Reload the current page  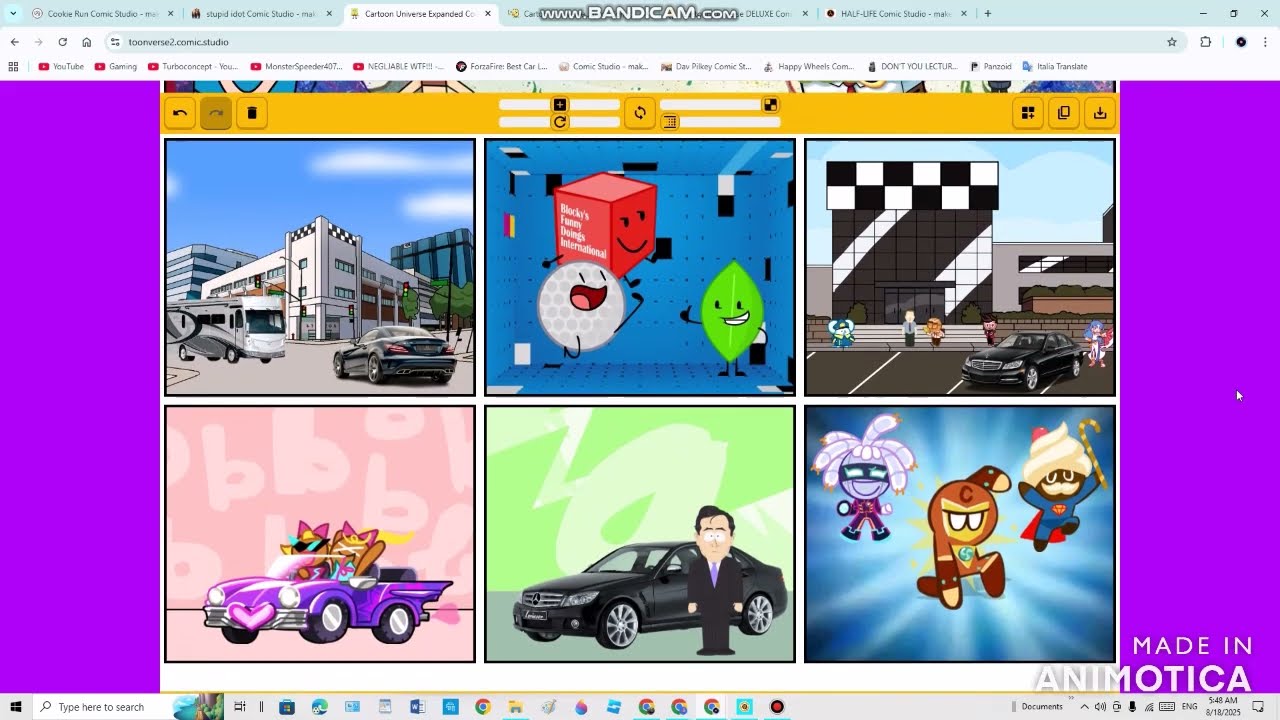pyautogui.click(x=62, y=42)
